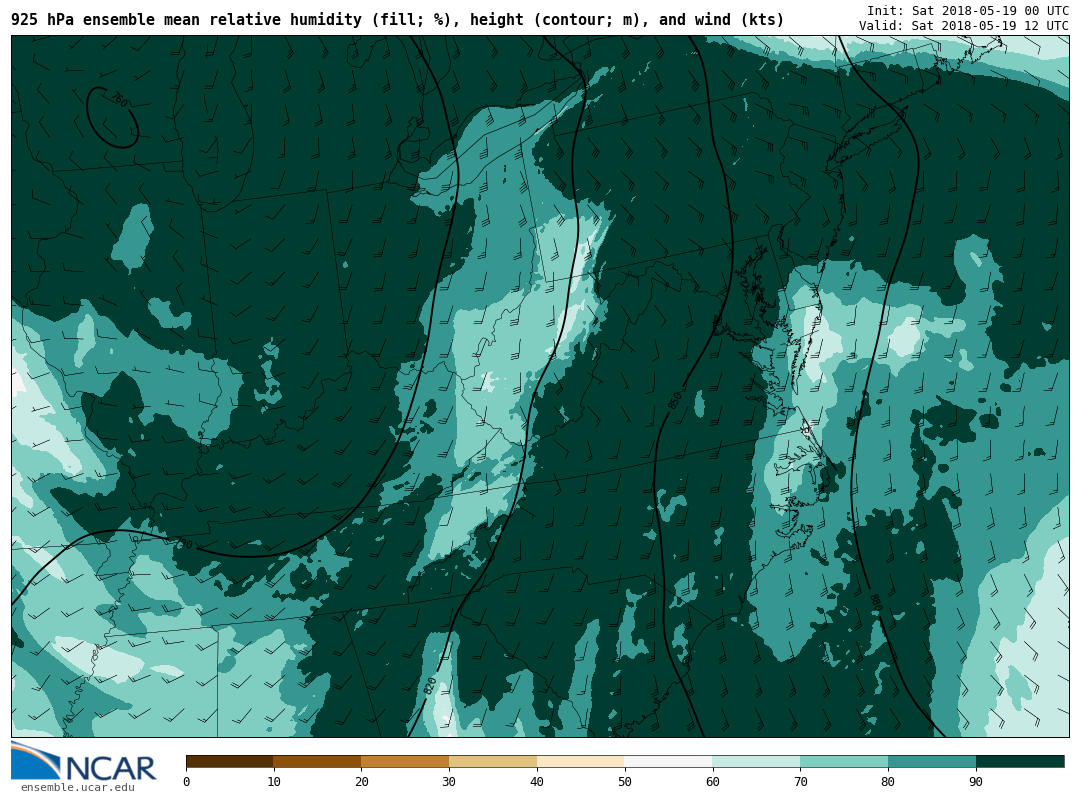
Task: Select the 70–80% light teal colorbar swatch
Action: 844,762
